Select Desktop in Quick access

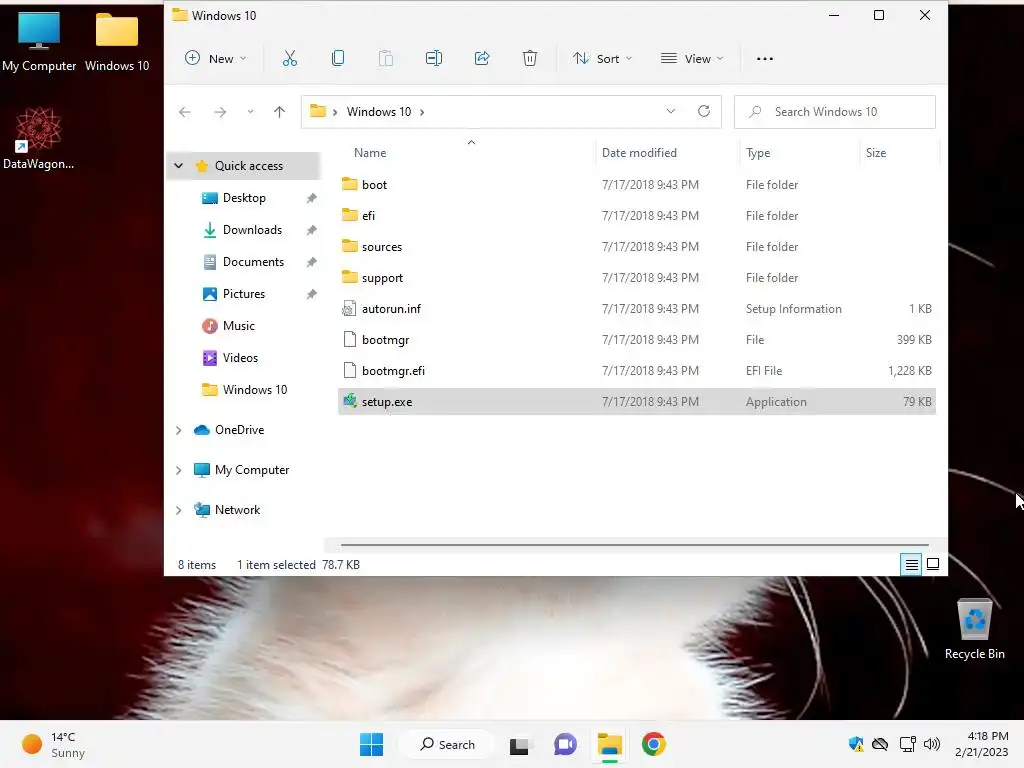point(244,198)
